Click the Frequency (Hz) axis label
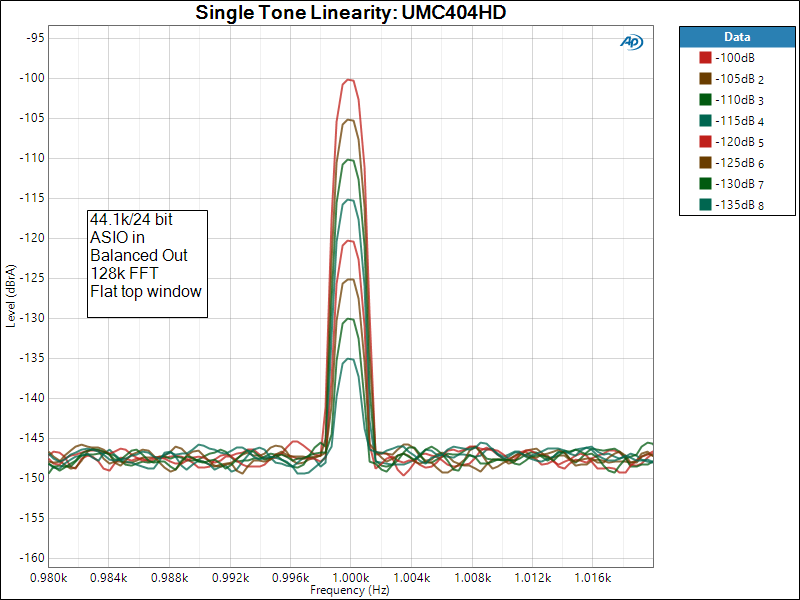 [350, 590]
